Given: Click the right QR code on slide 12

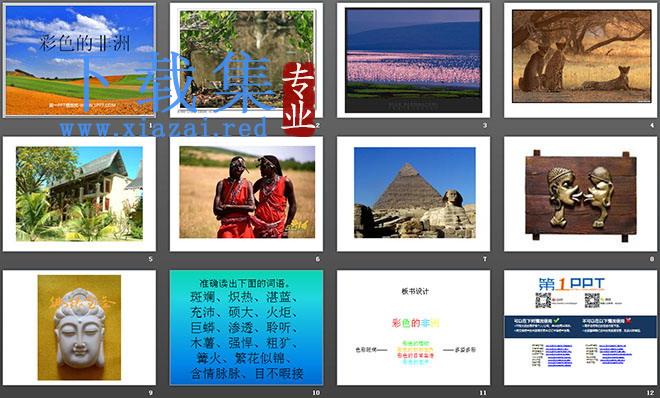Looking at the screenshot, I should point(592,300).
